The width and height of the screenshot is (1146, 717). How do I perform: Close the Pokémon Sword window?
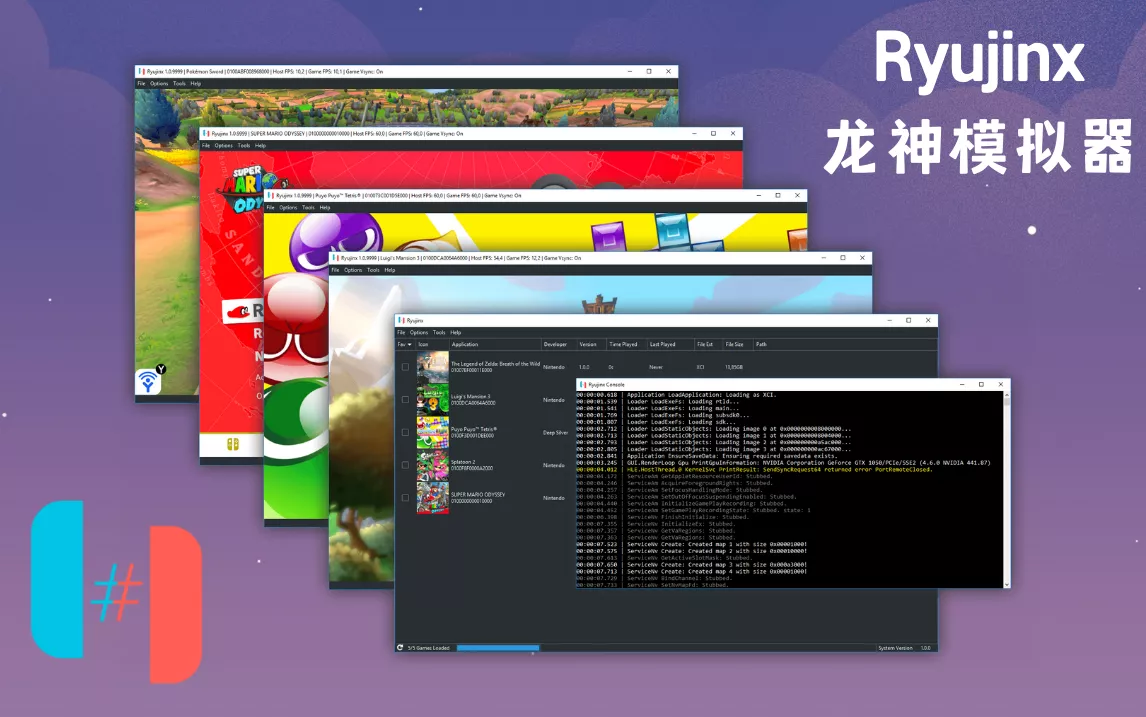tap(668, 72)
